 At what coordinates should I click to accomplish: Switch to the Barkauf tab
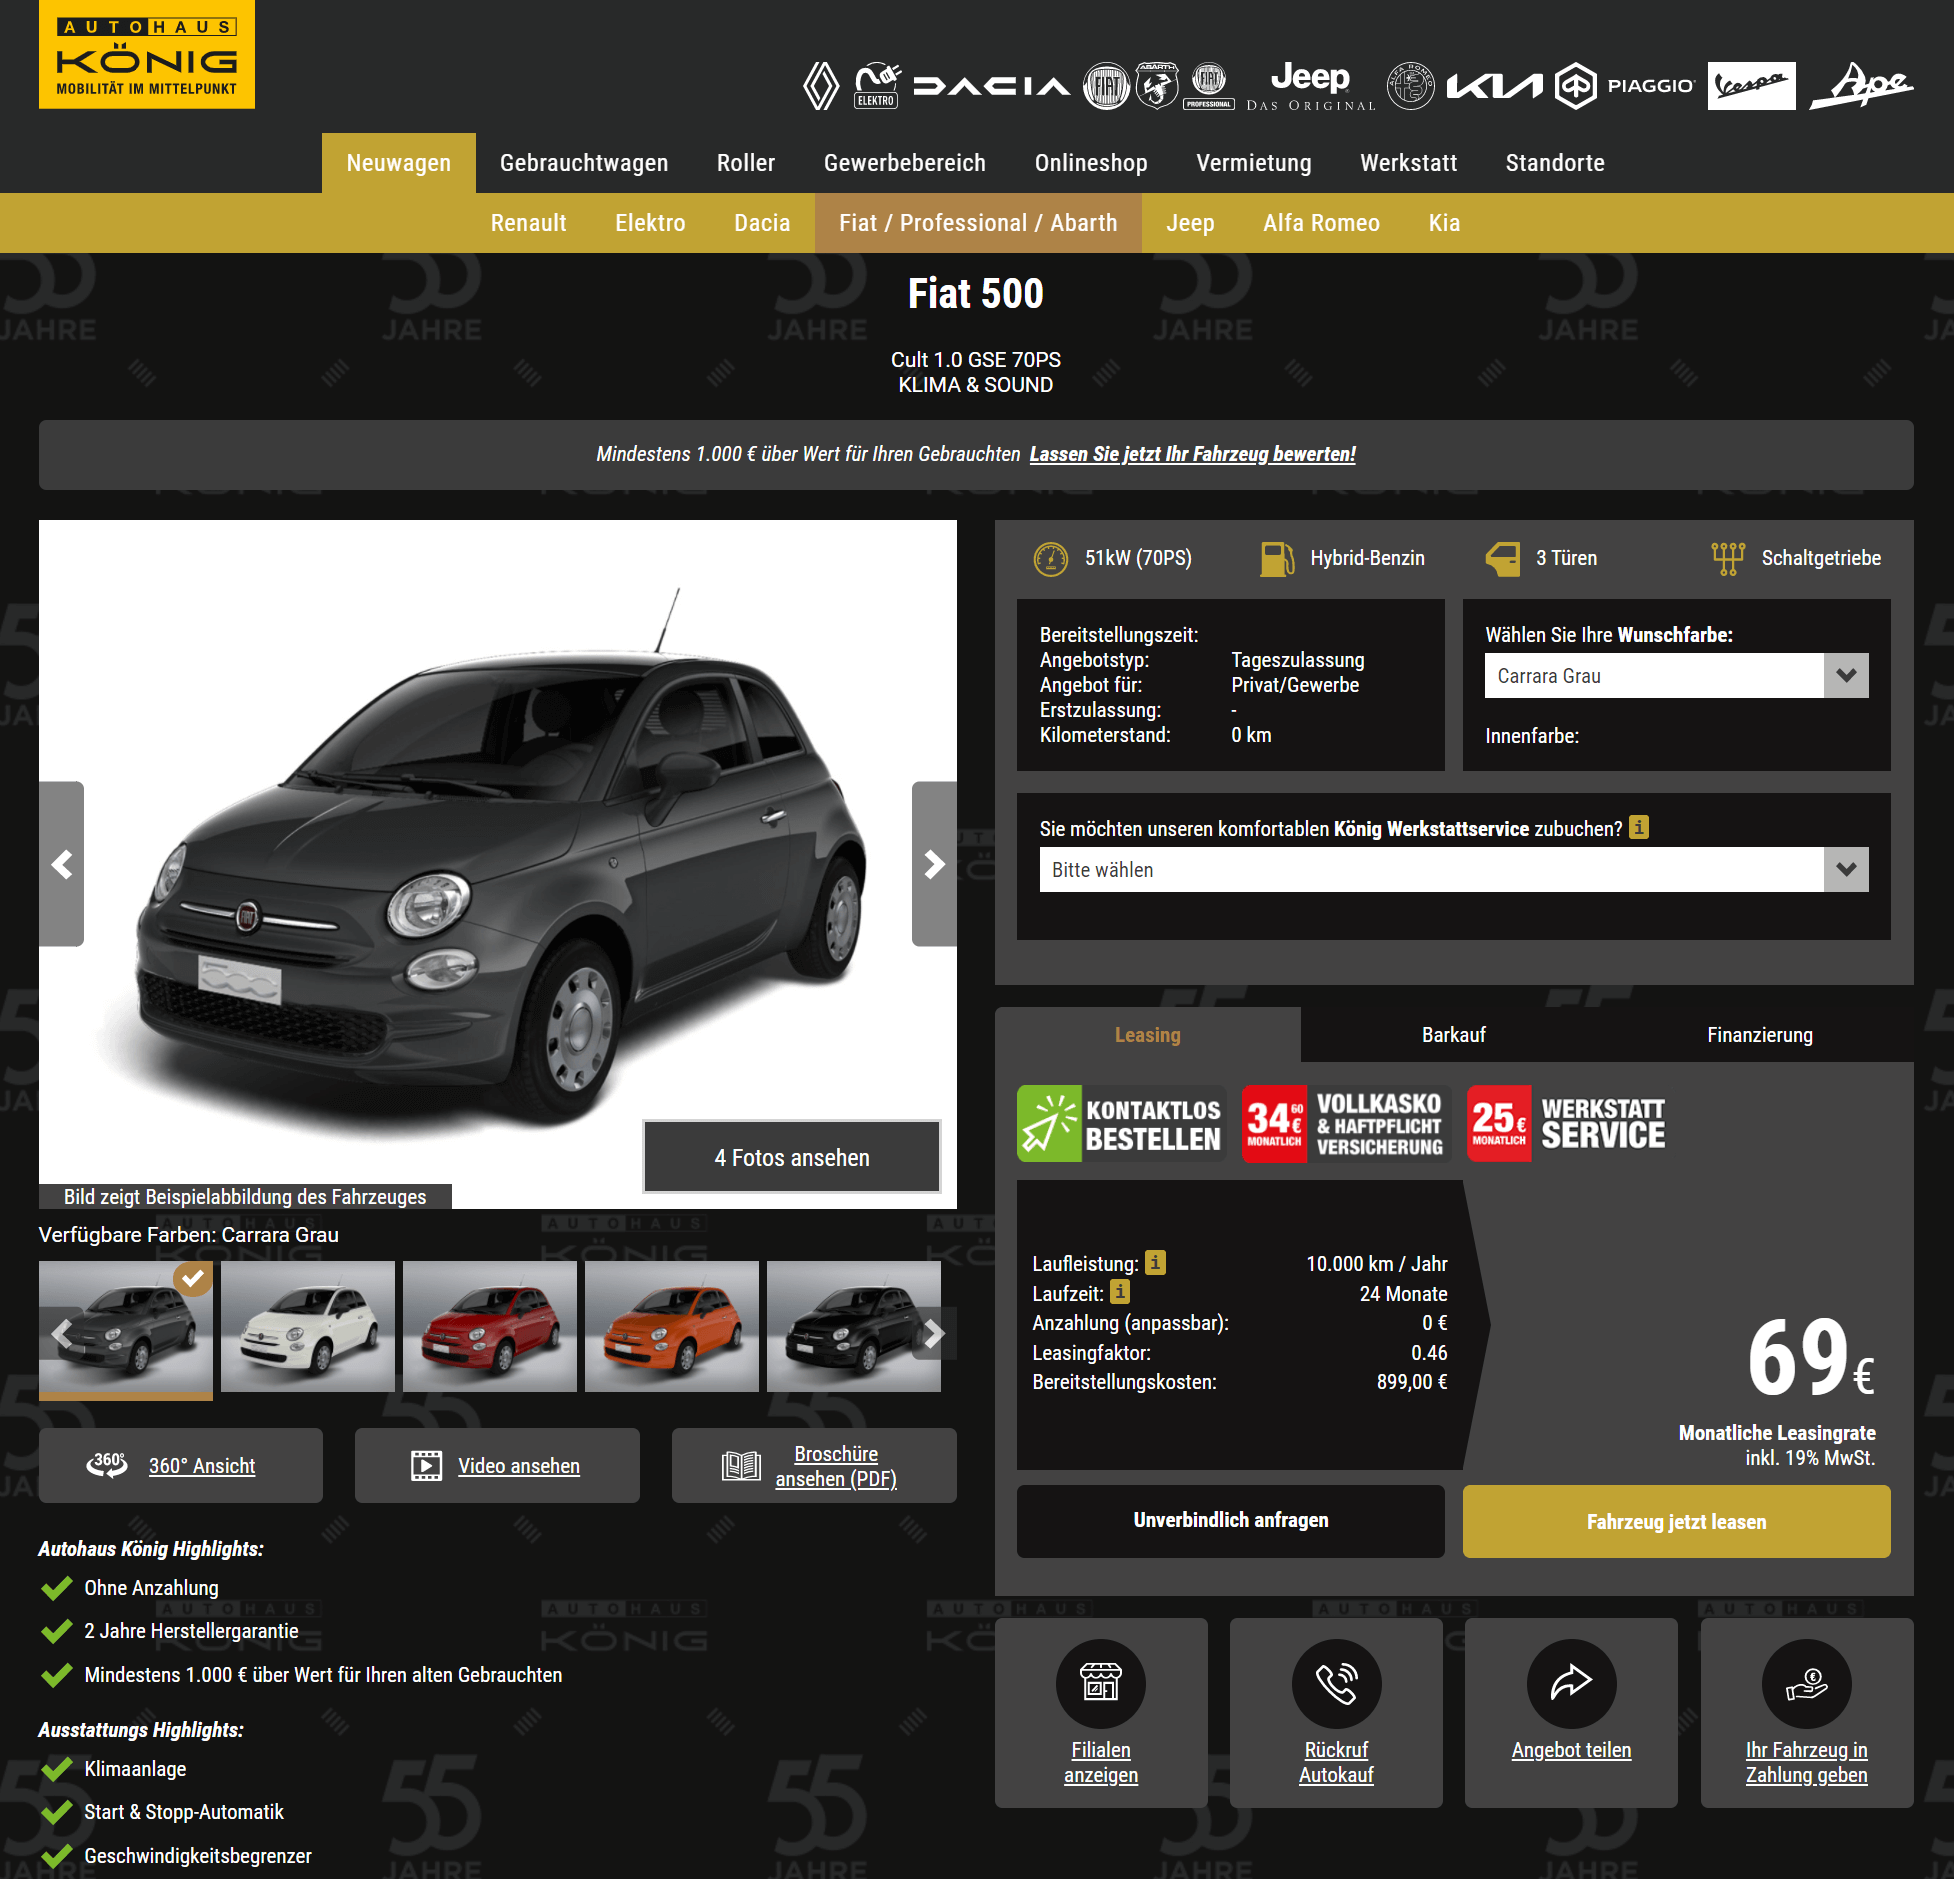[1454, 1035]
